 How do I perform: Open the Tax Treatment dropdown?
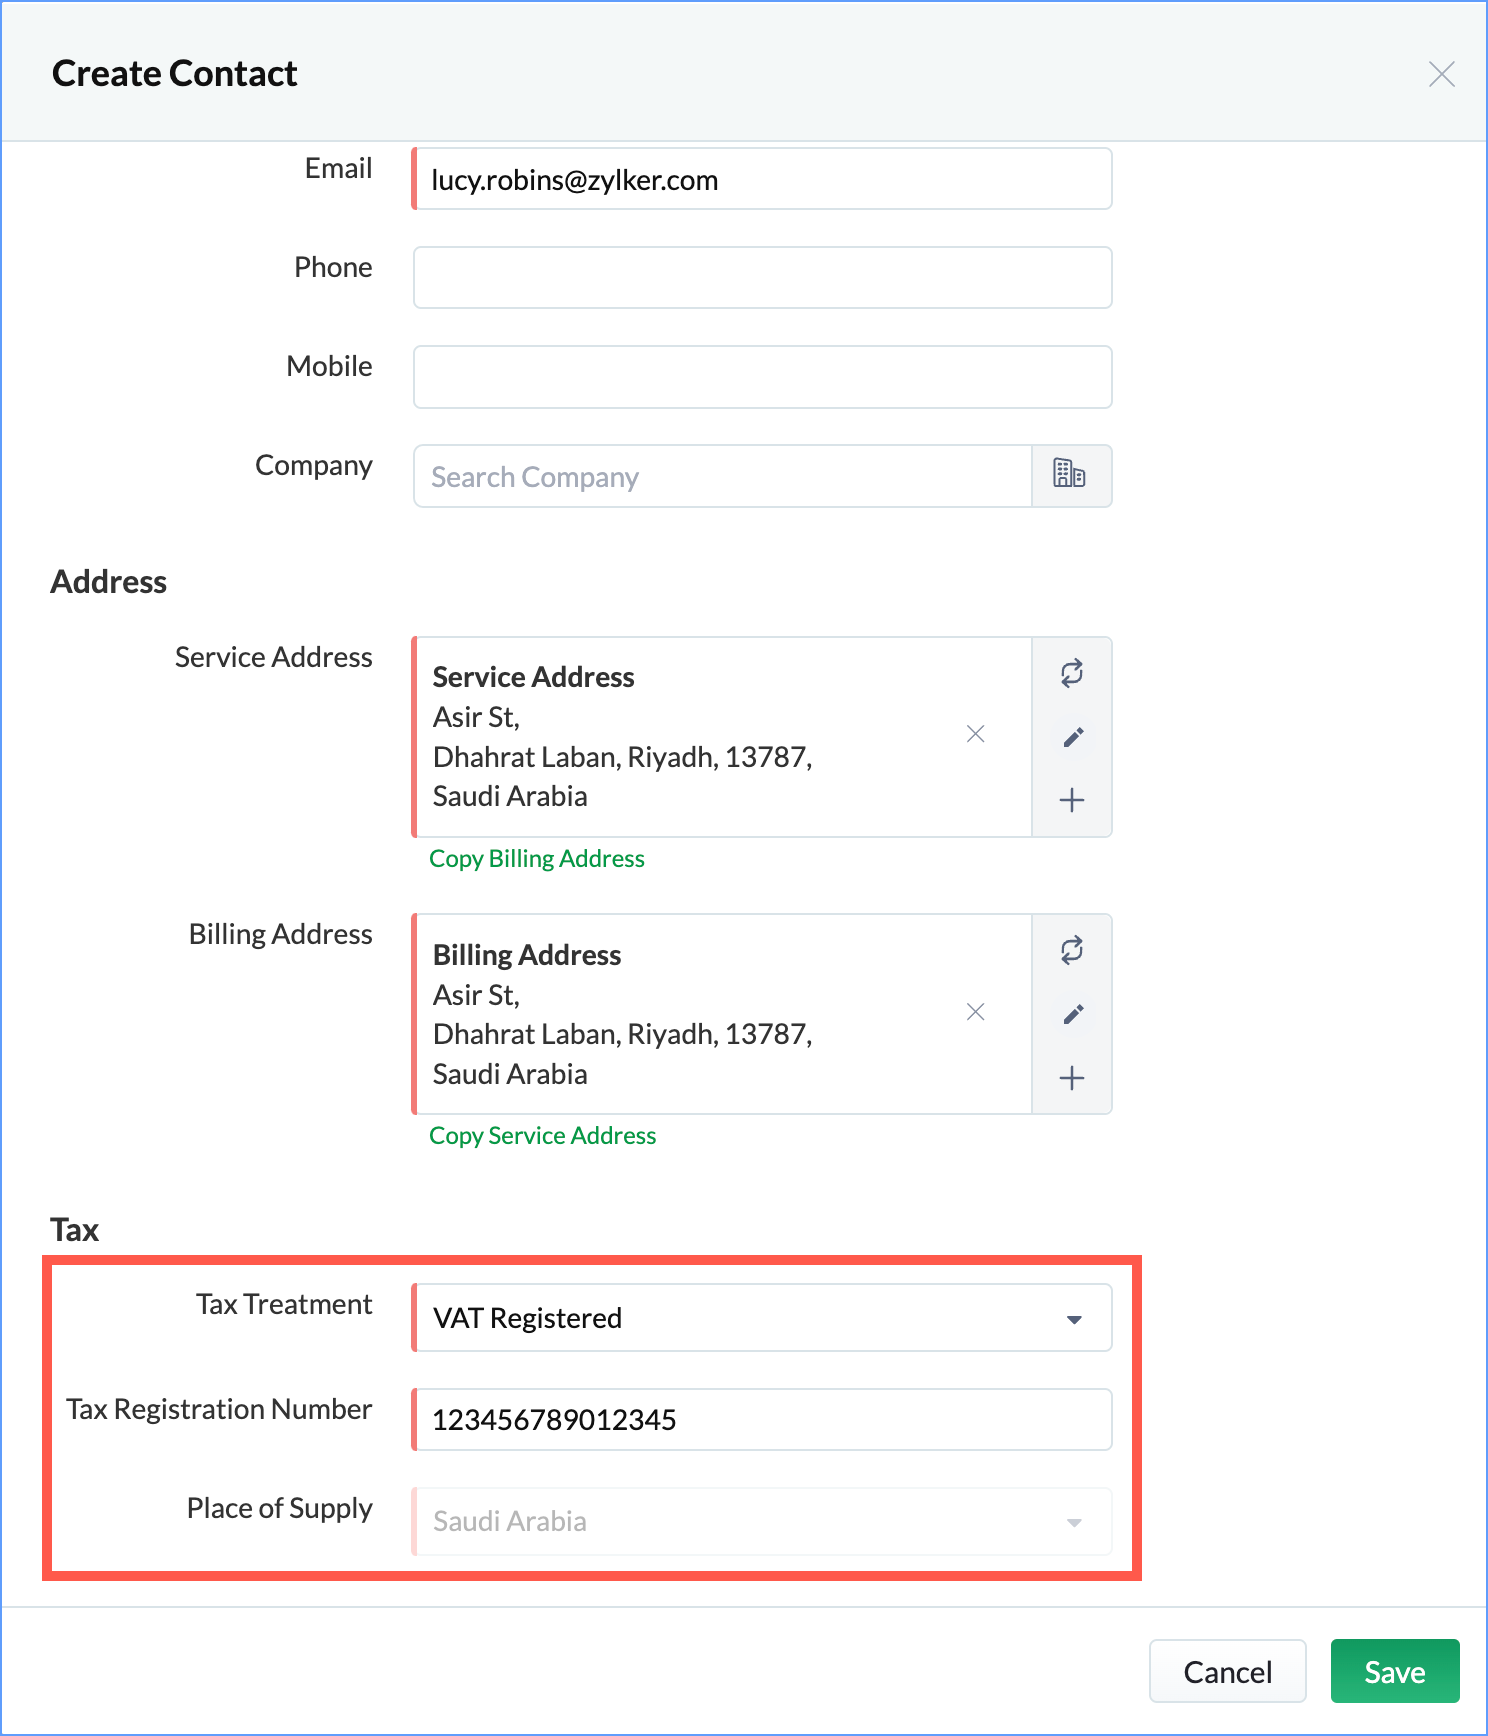point(762,1318)
